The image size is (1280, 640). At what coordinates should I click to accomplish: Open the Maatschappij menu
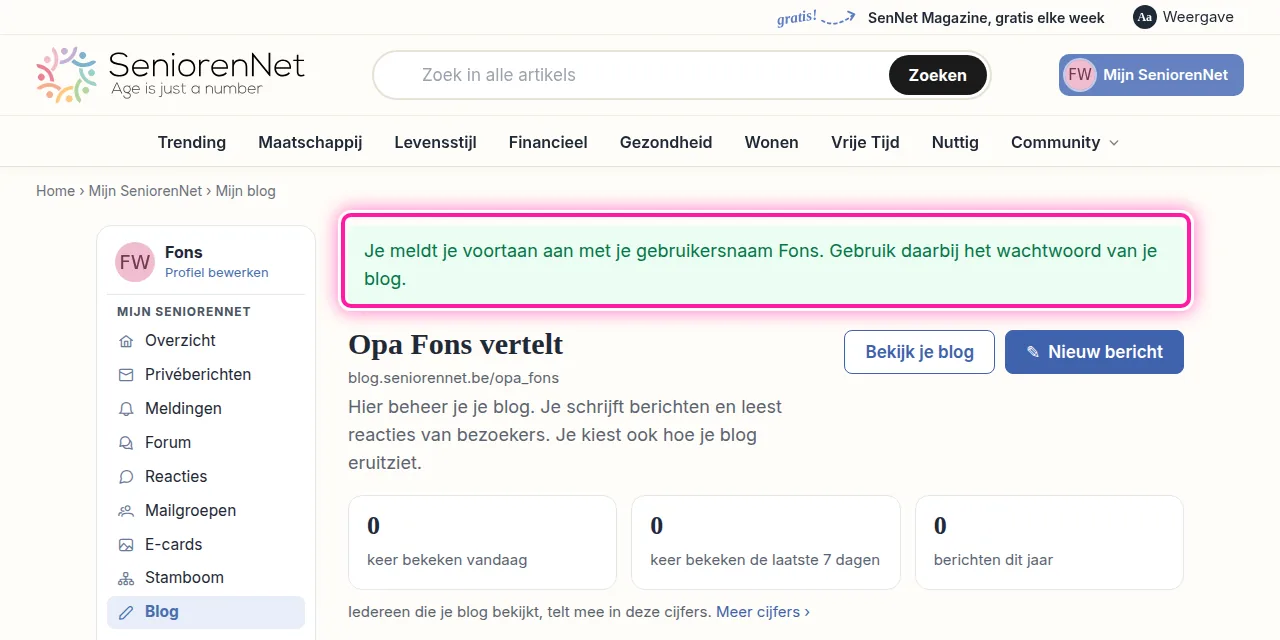point(310,142)
